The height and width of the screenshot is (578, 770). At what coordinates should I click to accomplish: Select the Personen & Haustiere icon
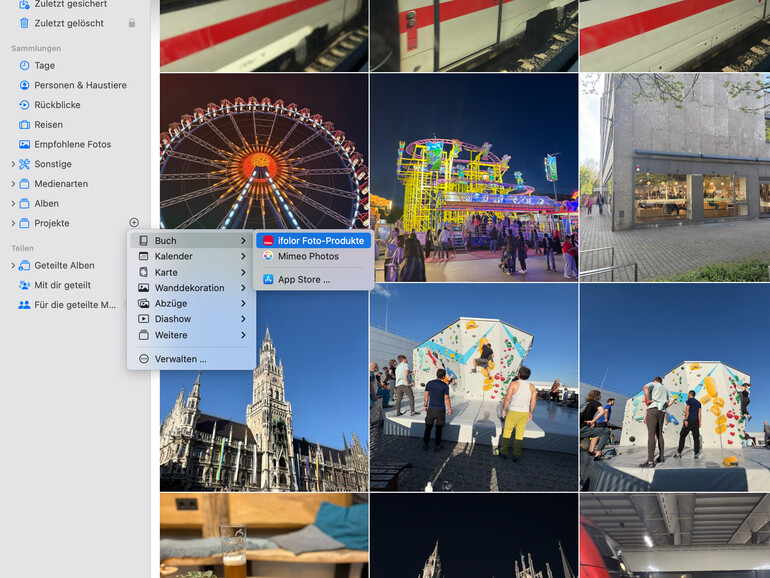[x=25, y=86]
